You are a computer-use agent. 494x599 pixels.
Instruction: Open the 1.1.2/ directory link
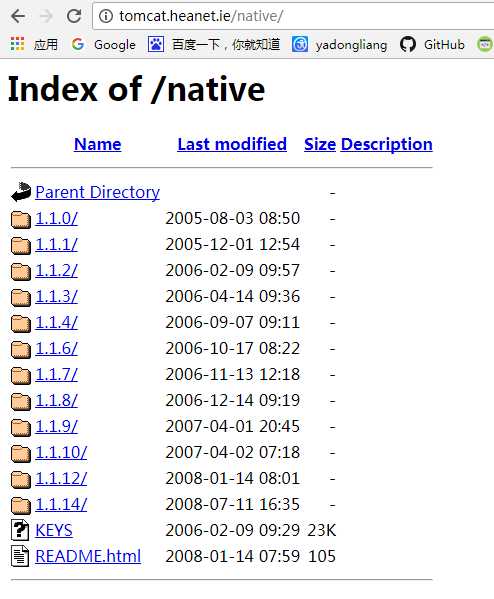(x=57, y=270)
